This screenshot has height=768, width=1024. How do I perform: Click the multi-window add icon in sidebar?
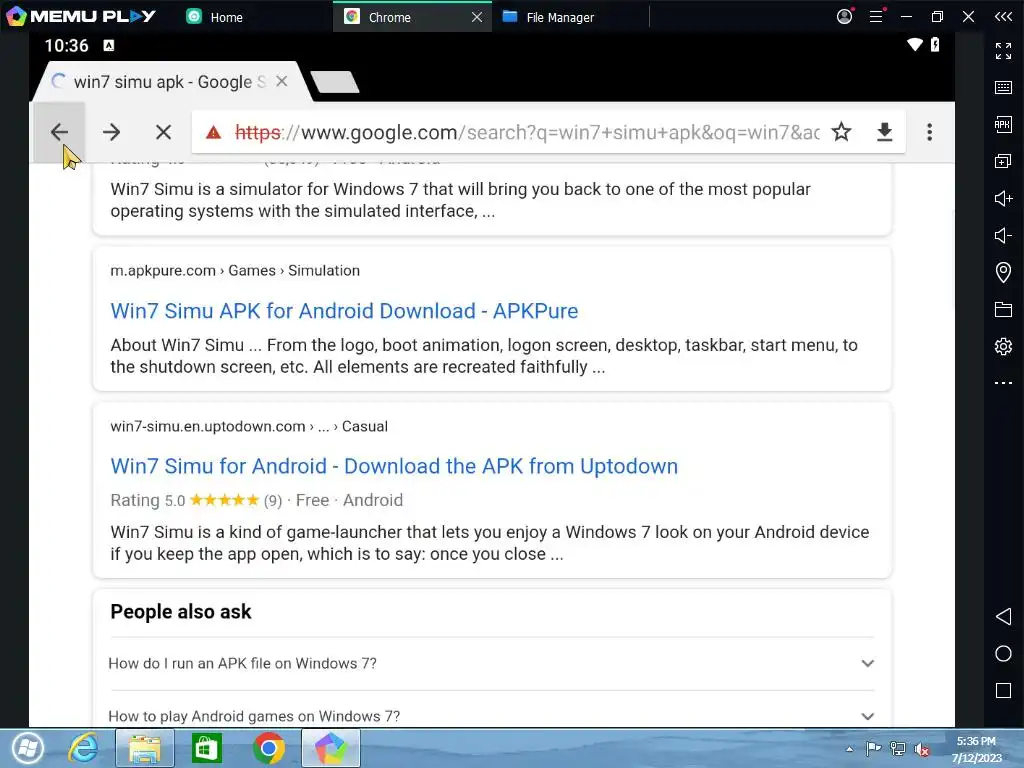1003,161
